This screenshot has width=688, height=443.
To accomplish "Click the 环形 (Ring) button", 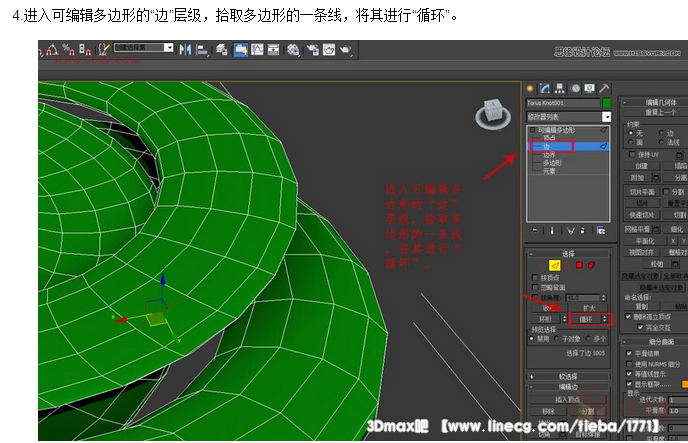I will click(545, 319).
